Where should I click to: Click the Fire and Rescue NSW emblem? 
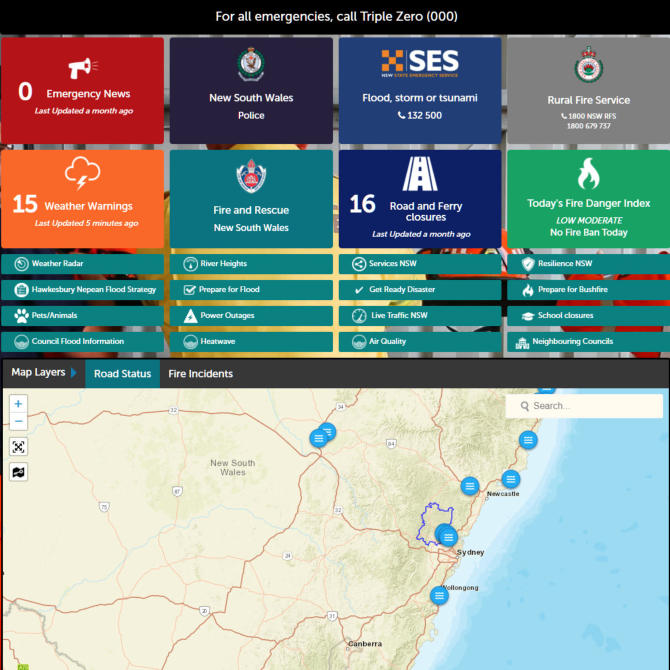[x=251, y=176]
